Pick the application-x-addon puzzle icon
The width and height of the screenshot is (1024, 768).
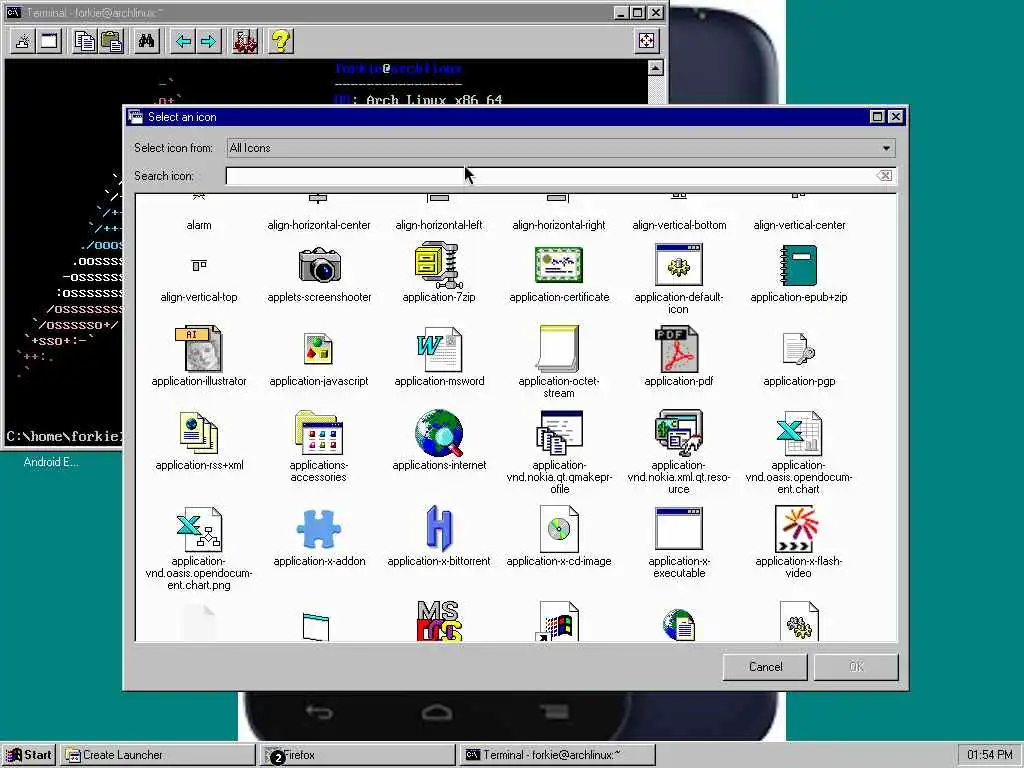click(x=319, y=529)
